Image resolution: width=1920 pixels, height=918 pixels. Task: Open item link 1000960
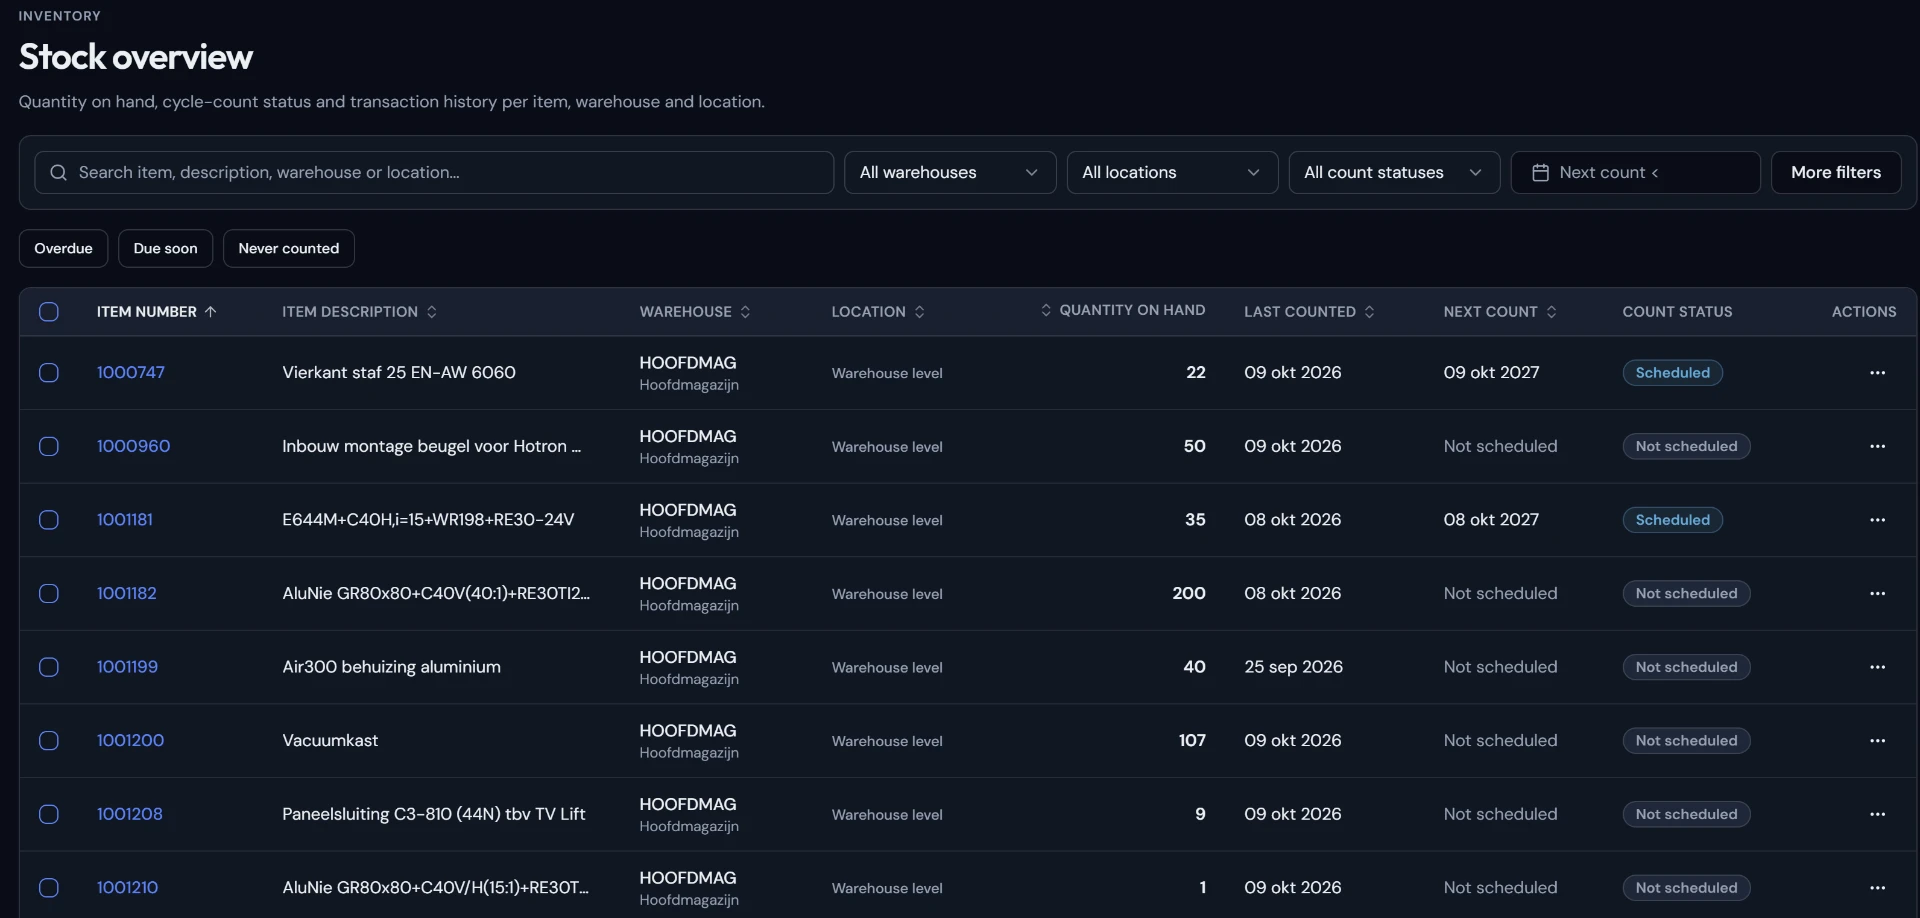point(133,446)
